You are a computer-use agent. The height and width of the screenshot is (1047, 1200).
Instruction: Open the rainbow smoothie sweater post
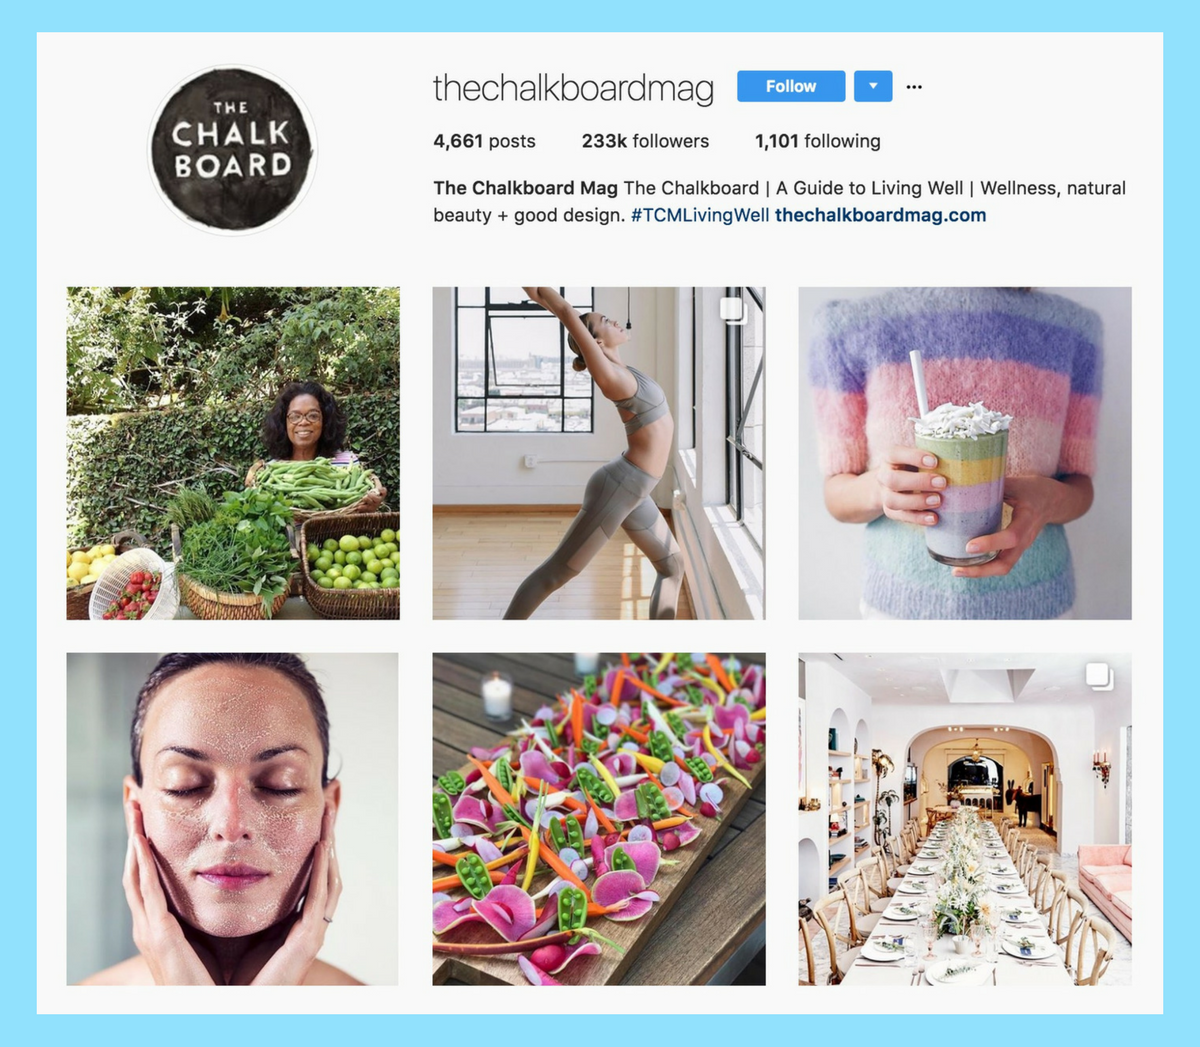click(965, 453)
